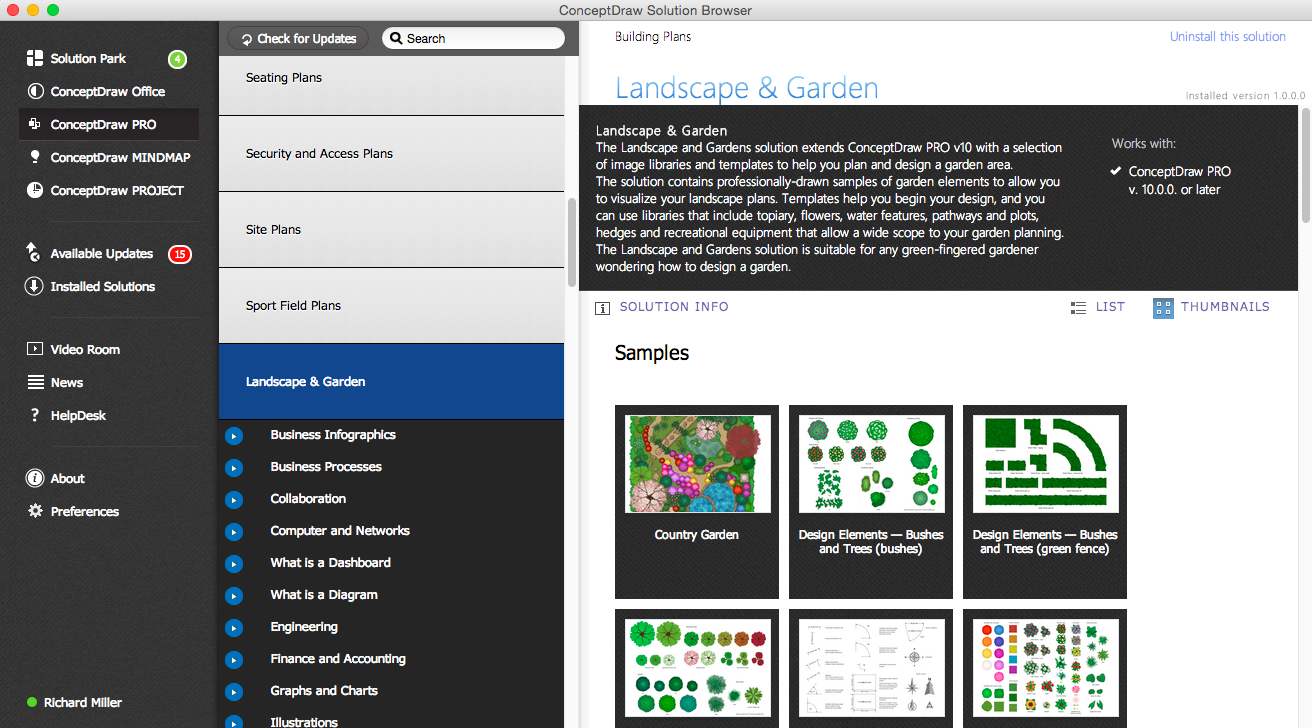Open Bushes and Trees (green fence) thumbnail
This screenshot has width=1312, height=728.
click(1045, 502)
